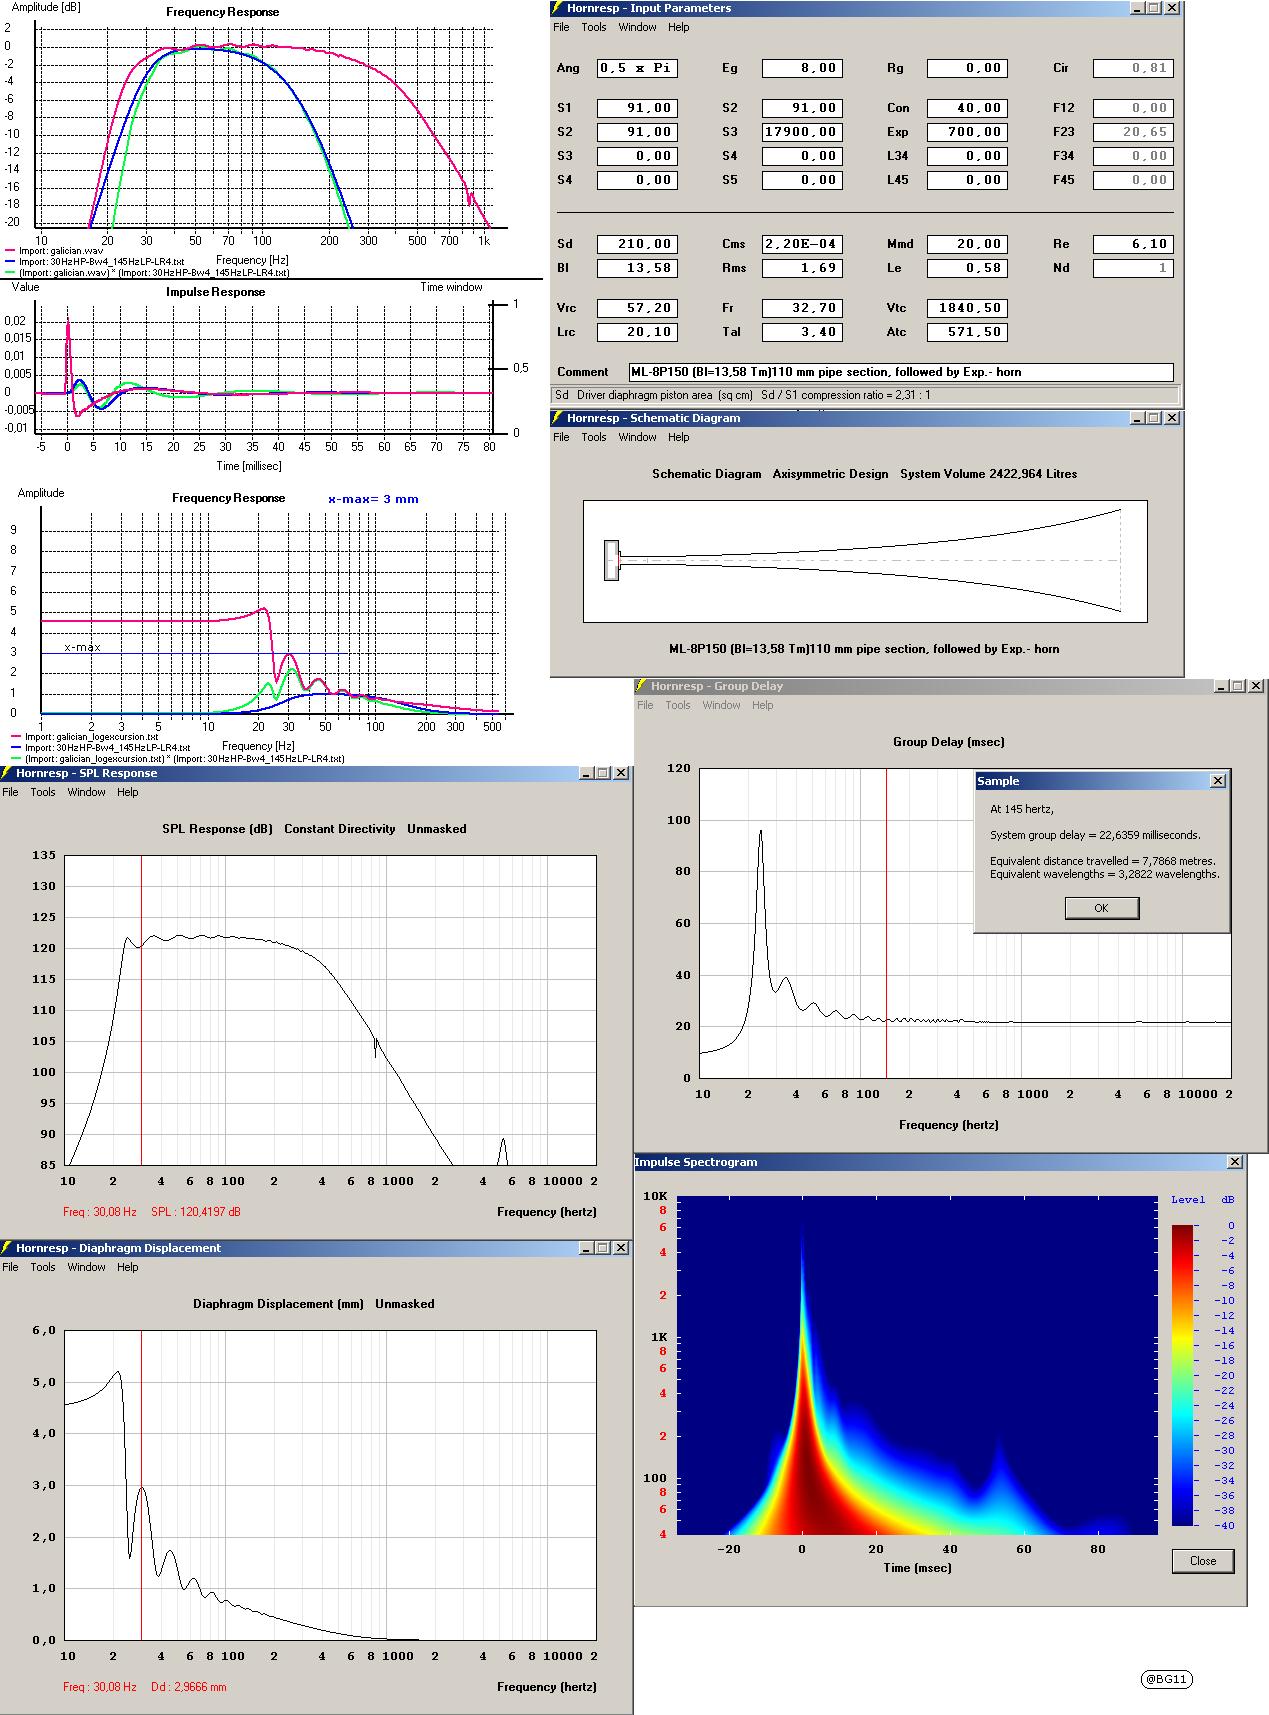Click Hornresp icon in Schematic Diagram title bar

point(559,418)
